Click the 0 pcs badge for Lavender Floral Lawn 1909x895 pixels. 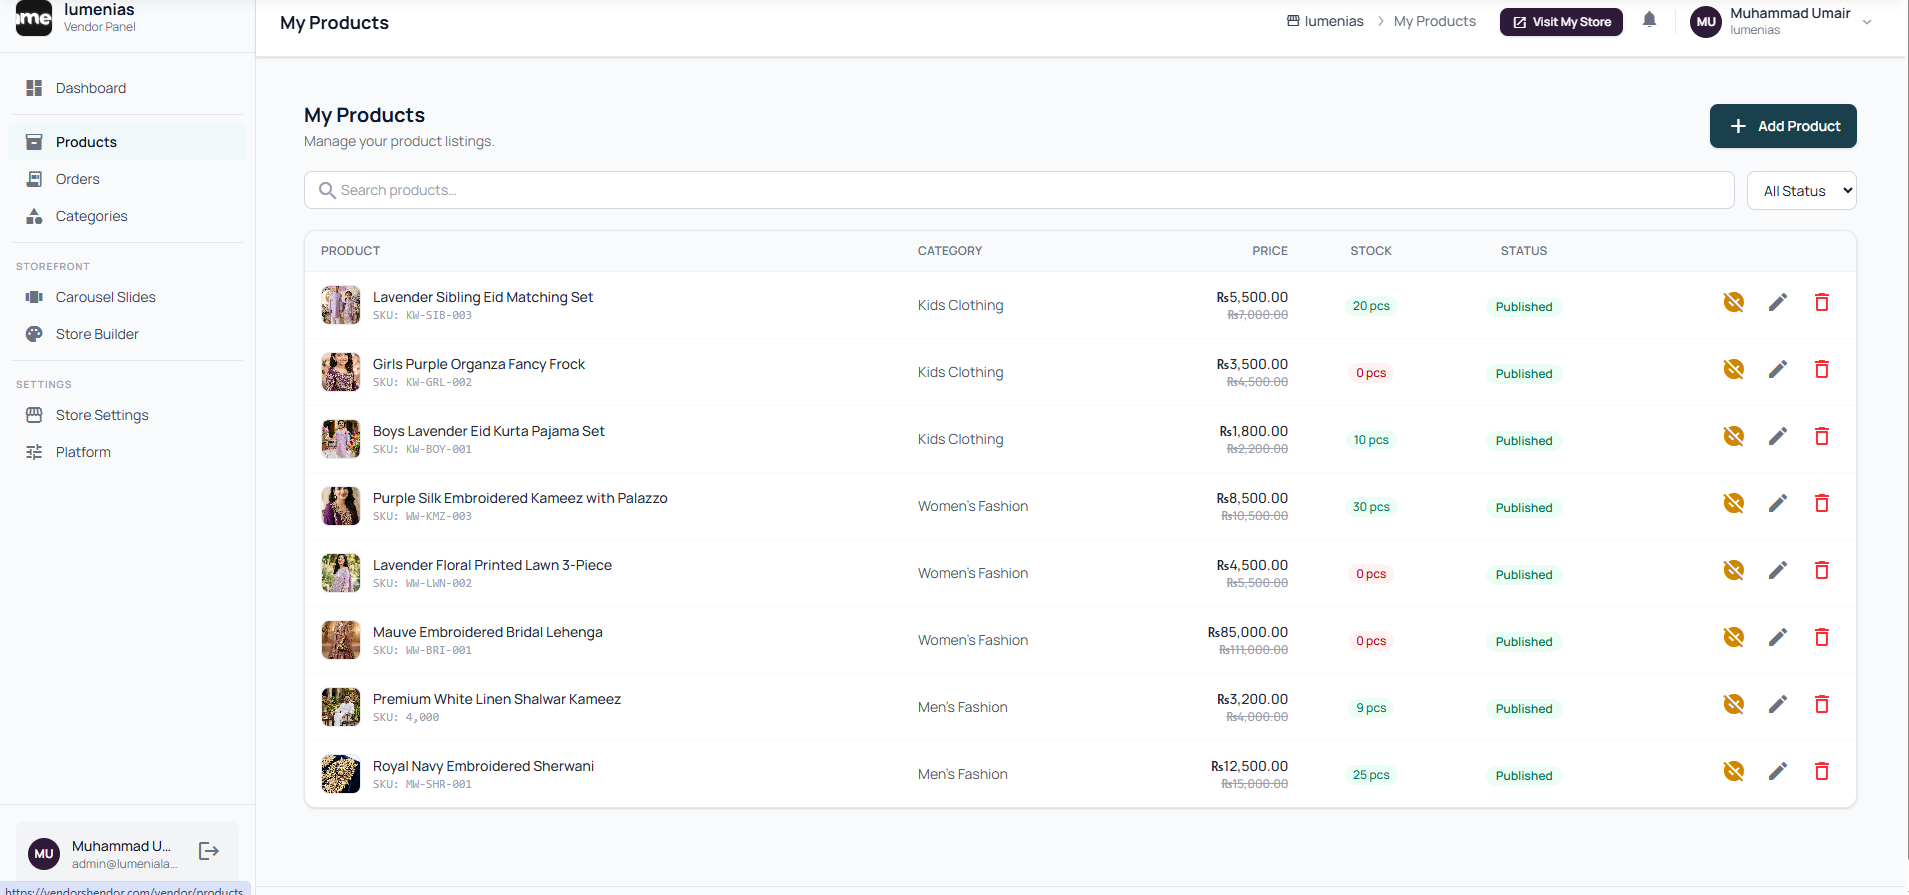click(1371, 574)
